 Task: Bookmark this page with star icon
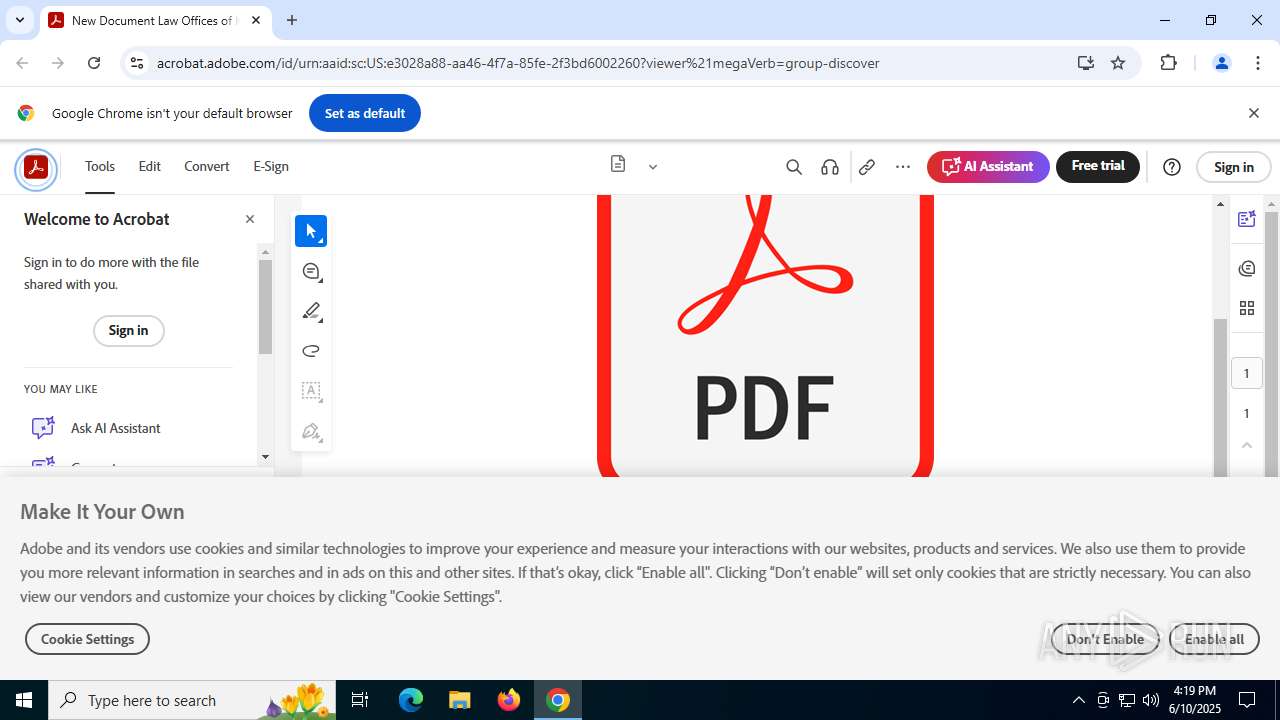click(x=1118, y=63)
